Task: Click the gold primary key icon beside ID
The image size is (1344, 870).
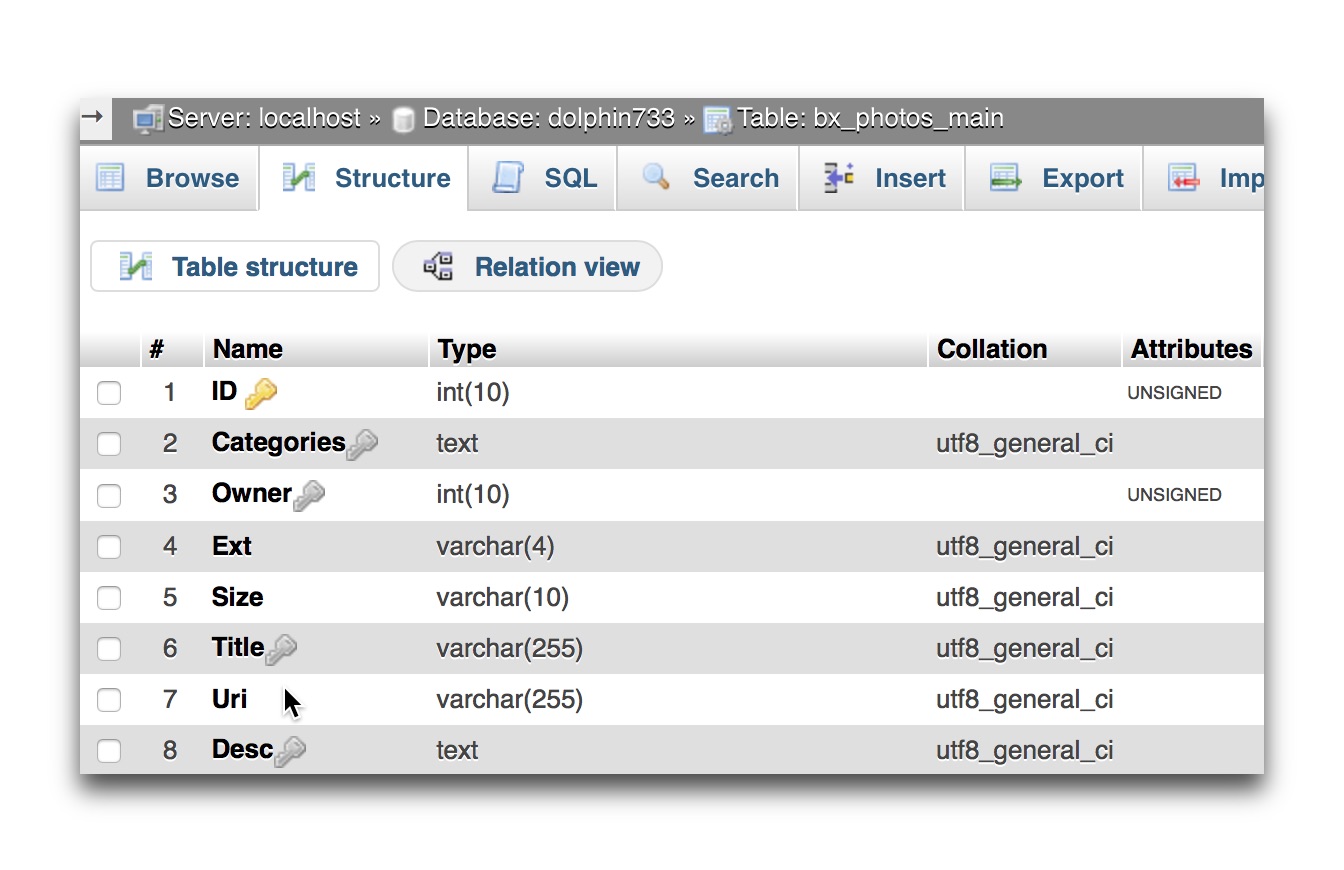Action: point(260,394)
